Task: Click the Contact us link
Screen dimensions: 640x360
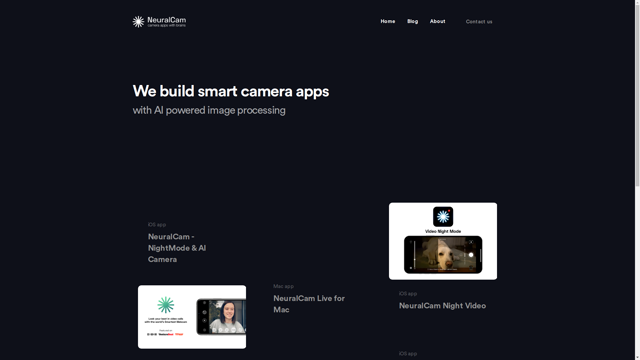Action: tap(479, 22)
